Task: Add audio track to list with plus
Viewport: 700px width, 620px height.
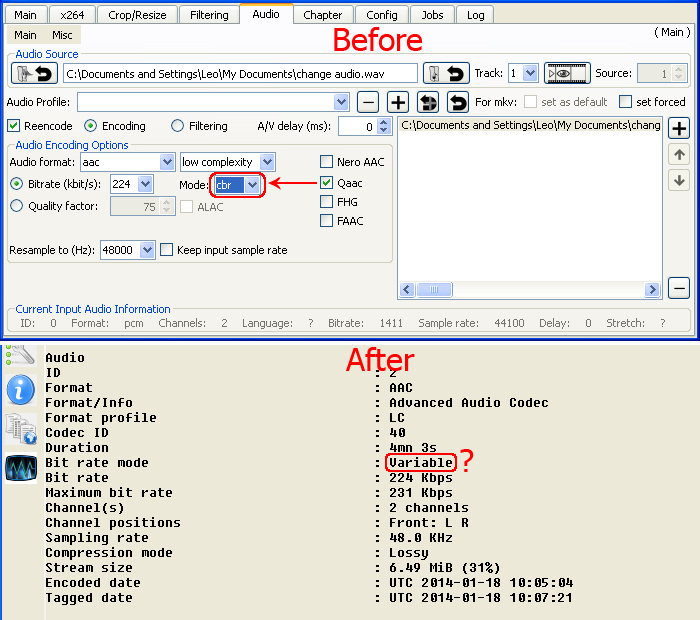Action: coord(679,129)
